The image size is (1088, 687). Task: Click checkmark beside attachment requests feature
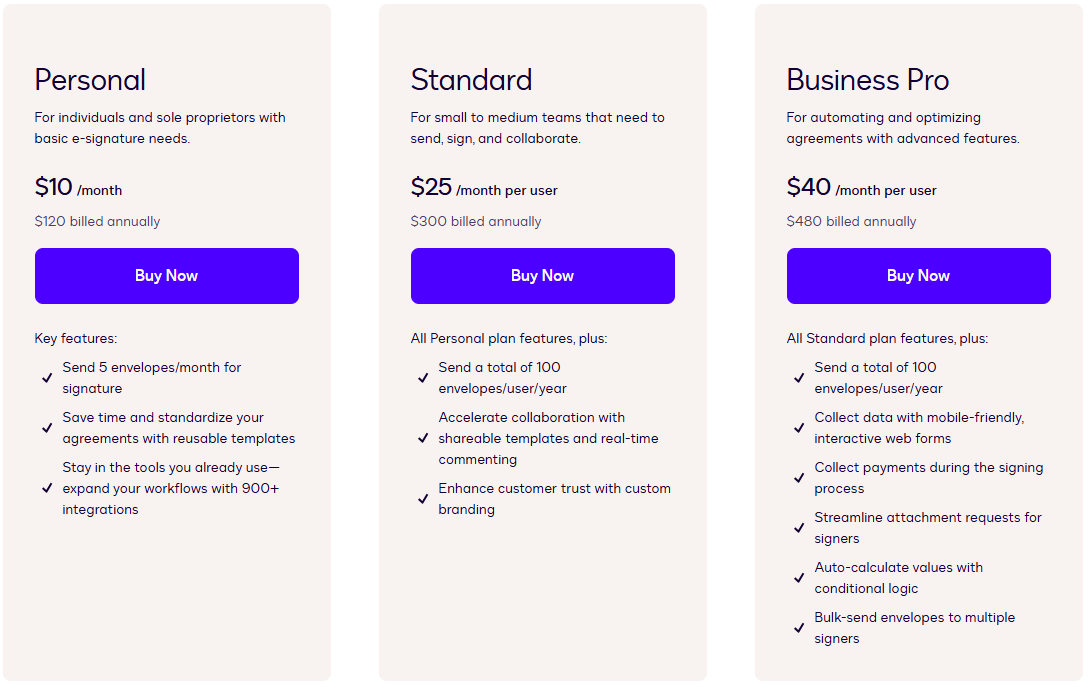[799, 527]
